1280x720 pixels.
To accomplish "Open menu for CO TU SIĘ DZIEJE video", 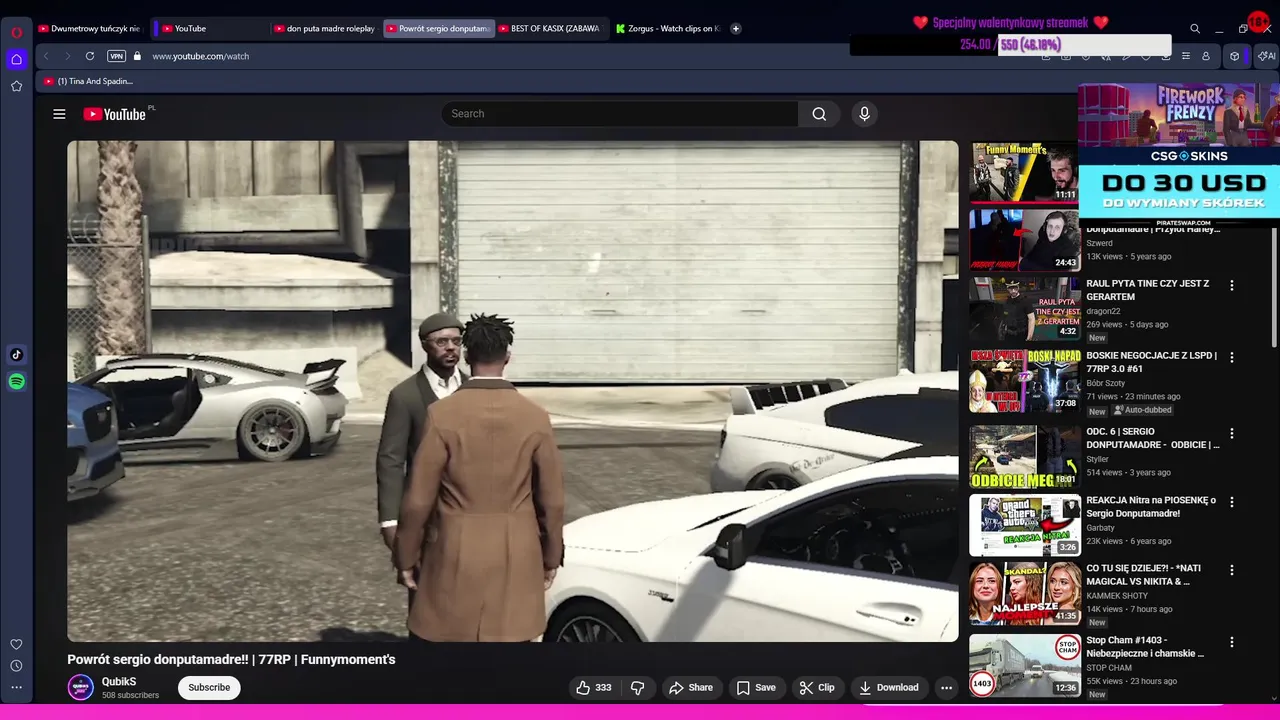I will tap(1232, 570).
